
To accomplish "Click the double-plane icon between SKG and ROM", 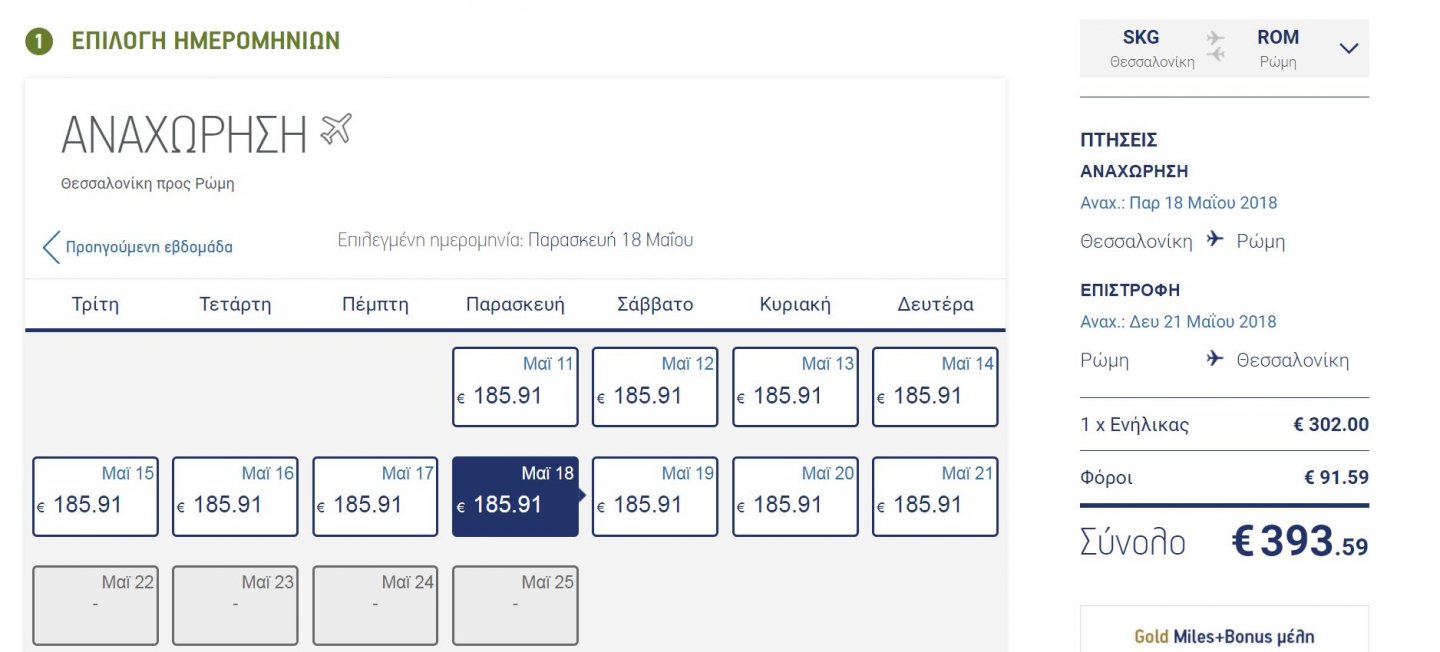I will 1216,47.
